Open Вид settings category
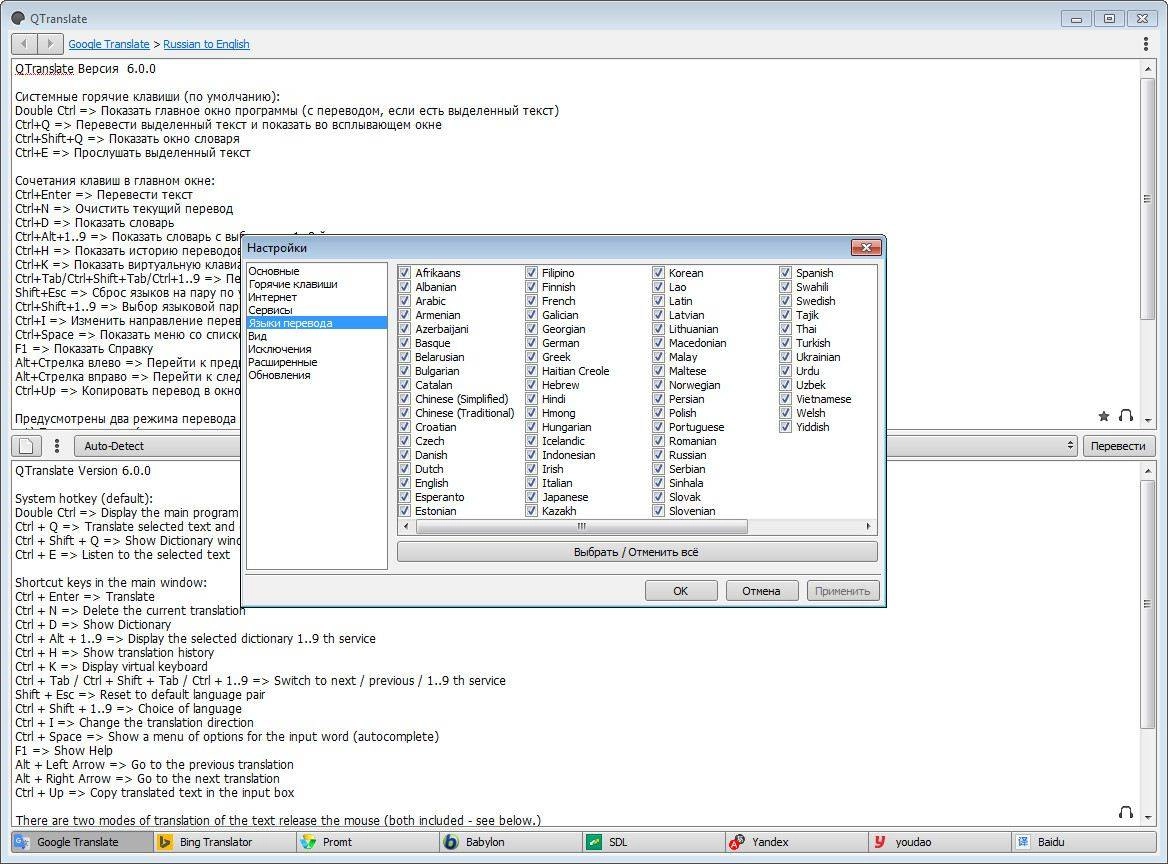The width and height of the screenshot is (1168, 864). (x=258, y=336)
